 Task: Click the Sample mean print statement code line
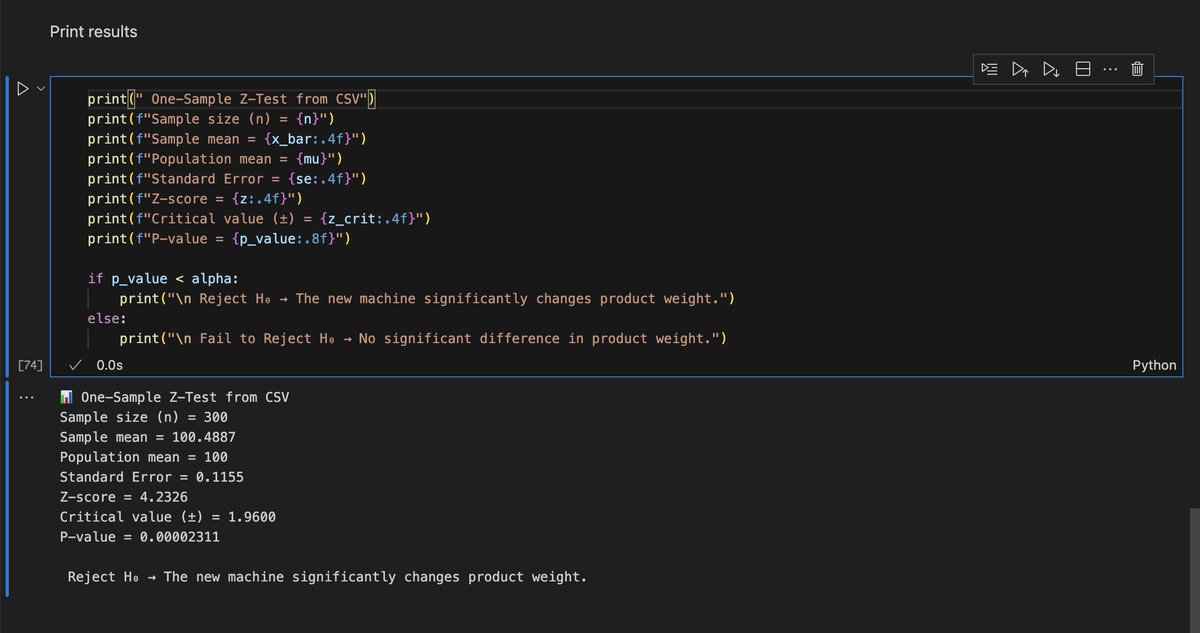(227, 139)
